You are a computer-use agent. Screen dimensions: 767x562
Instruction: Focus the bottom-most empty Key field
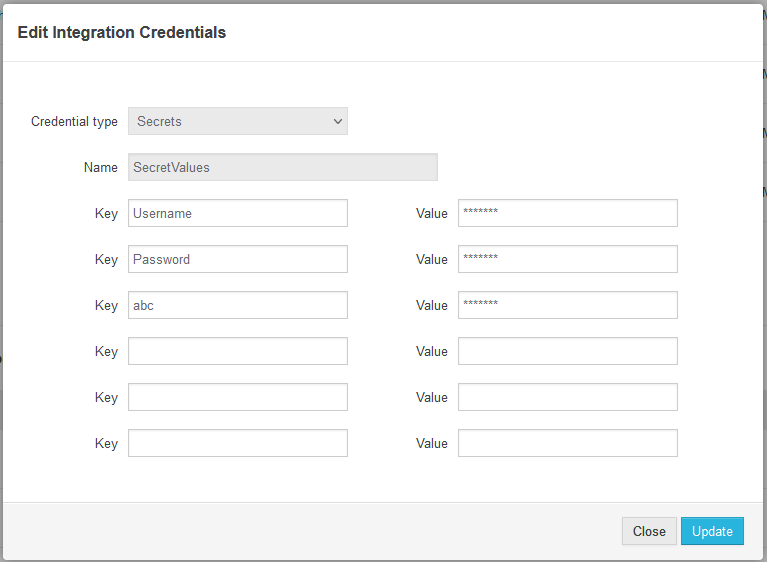(x=237, y=443)
